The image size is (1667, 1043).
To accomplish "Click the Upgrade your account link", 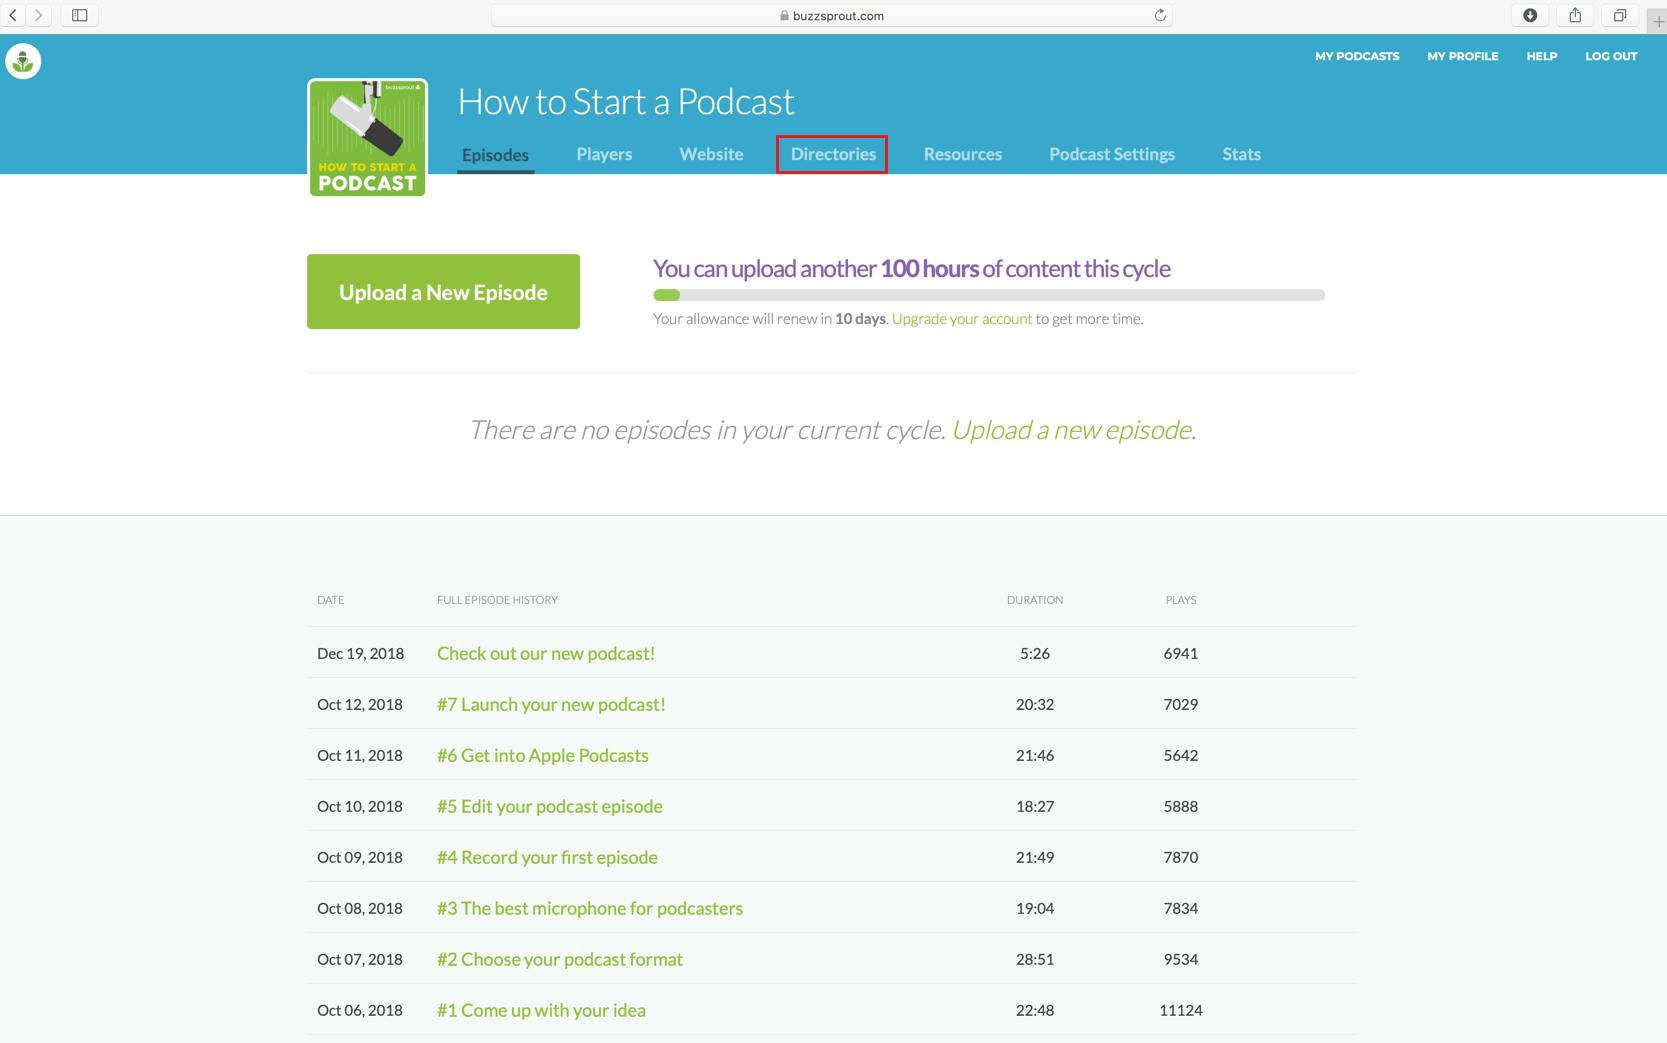I will click(x=961, y=318).
